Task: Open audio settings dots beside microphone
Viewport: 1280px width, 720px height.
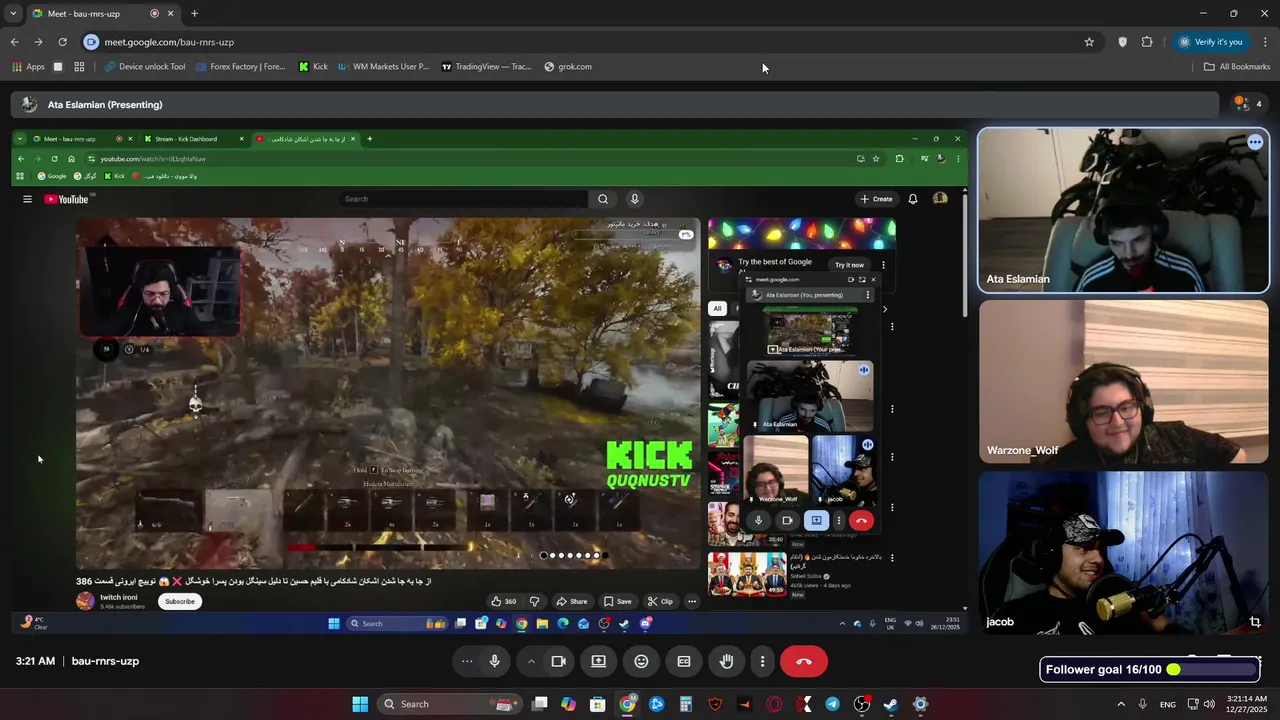Action: [x=466, y=661]
